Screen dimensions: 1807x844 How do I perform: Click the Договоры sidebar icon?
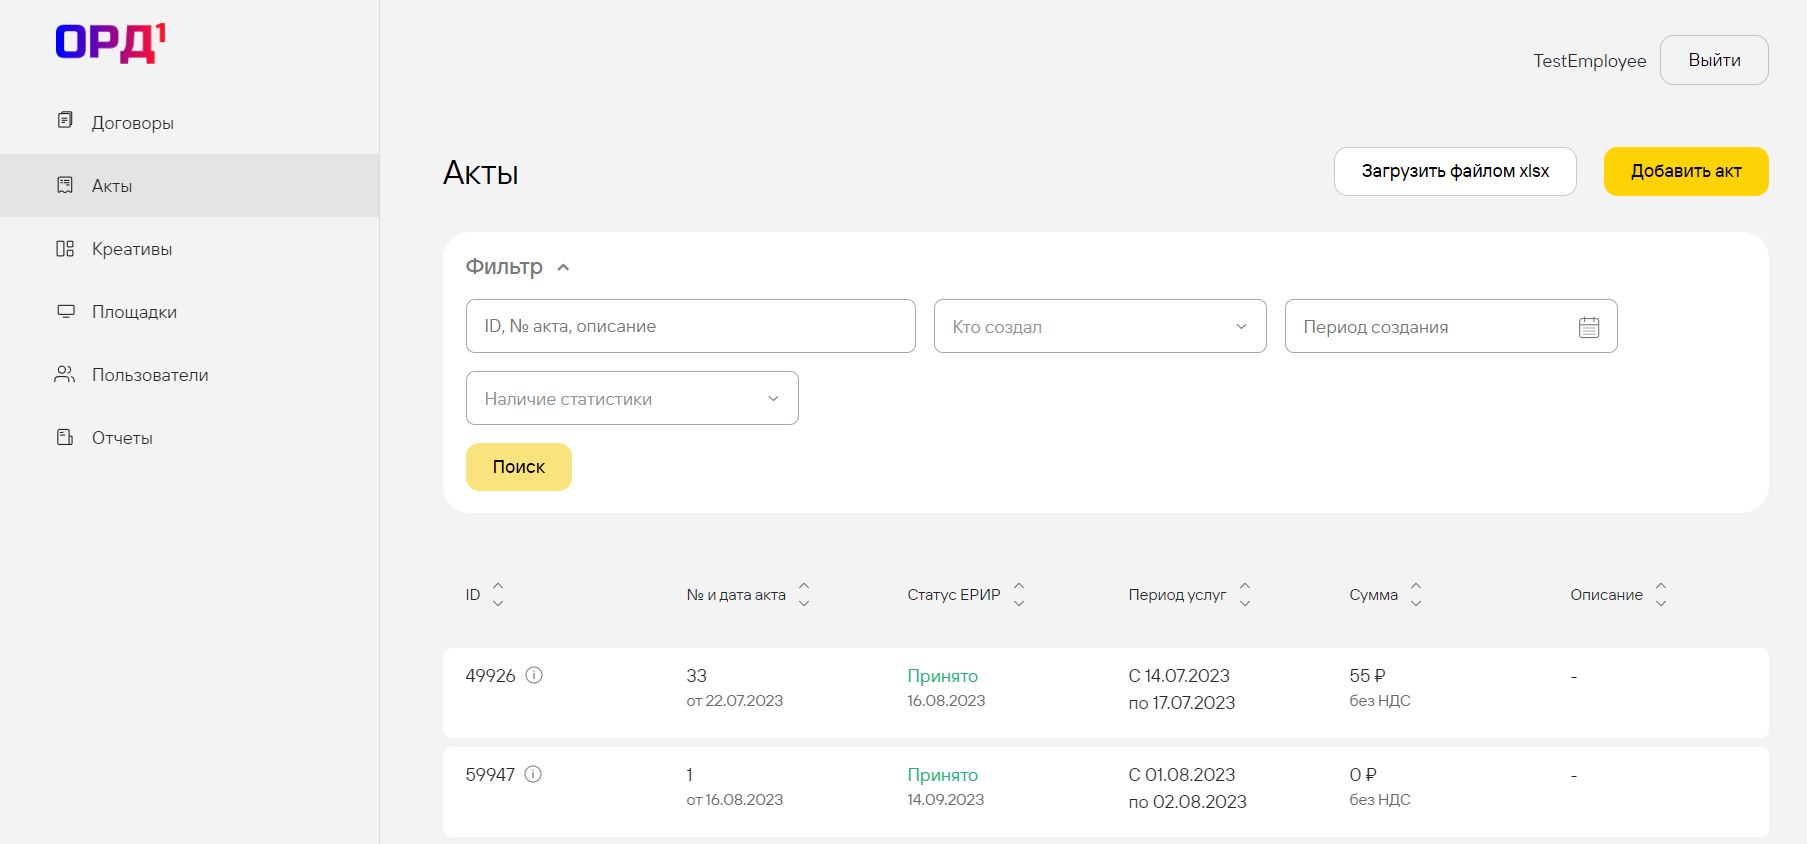tap(65, 121)
